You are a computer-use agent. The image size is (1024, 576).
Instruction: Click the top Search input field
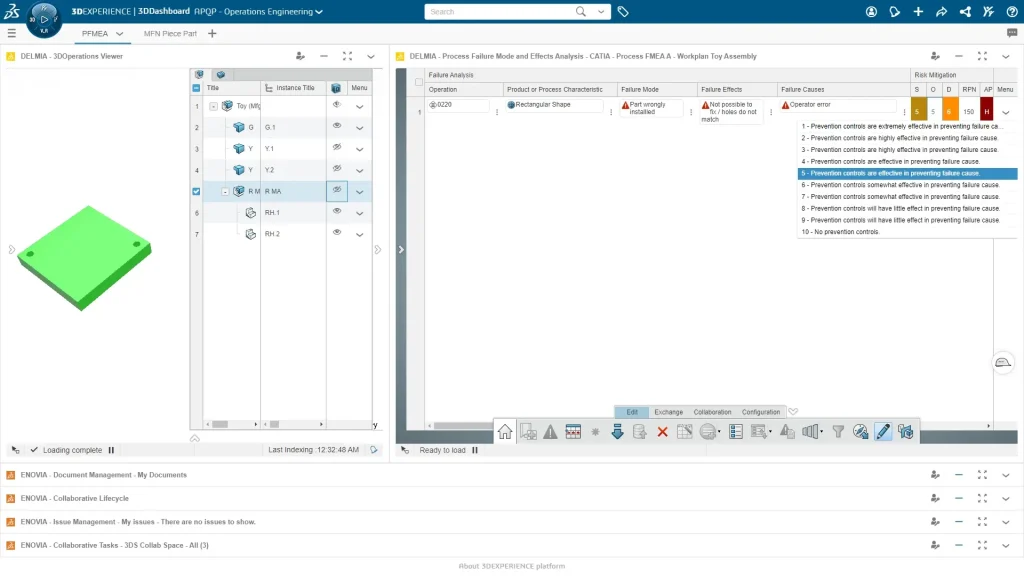tap(500, 12)
